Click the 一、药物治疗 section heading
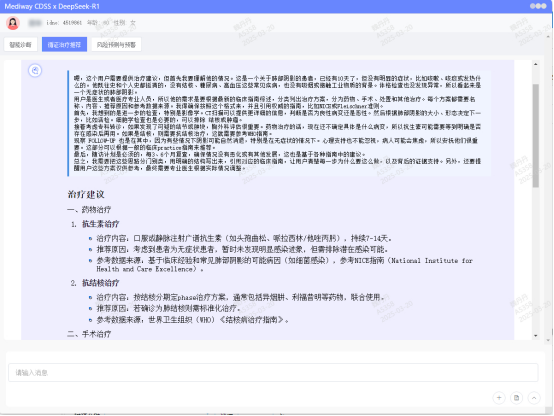This screenshot has width=554, height=416. pyautogui.click(x=89, y=210)
